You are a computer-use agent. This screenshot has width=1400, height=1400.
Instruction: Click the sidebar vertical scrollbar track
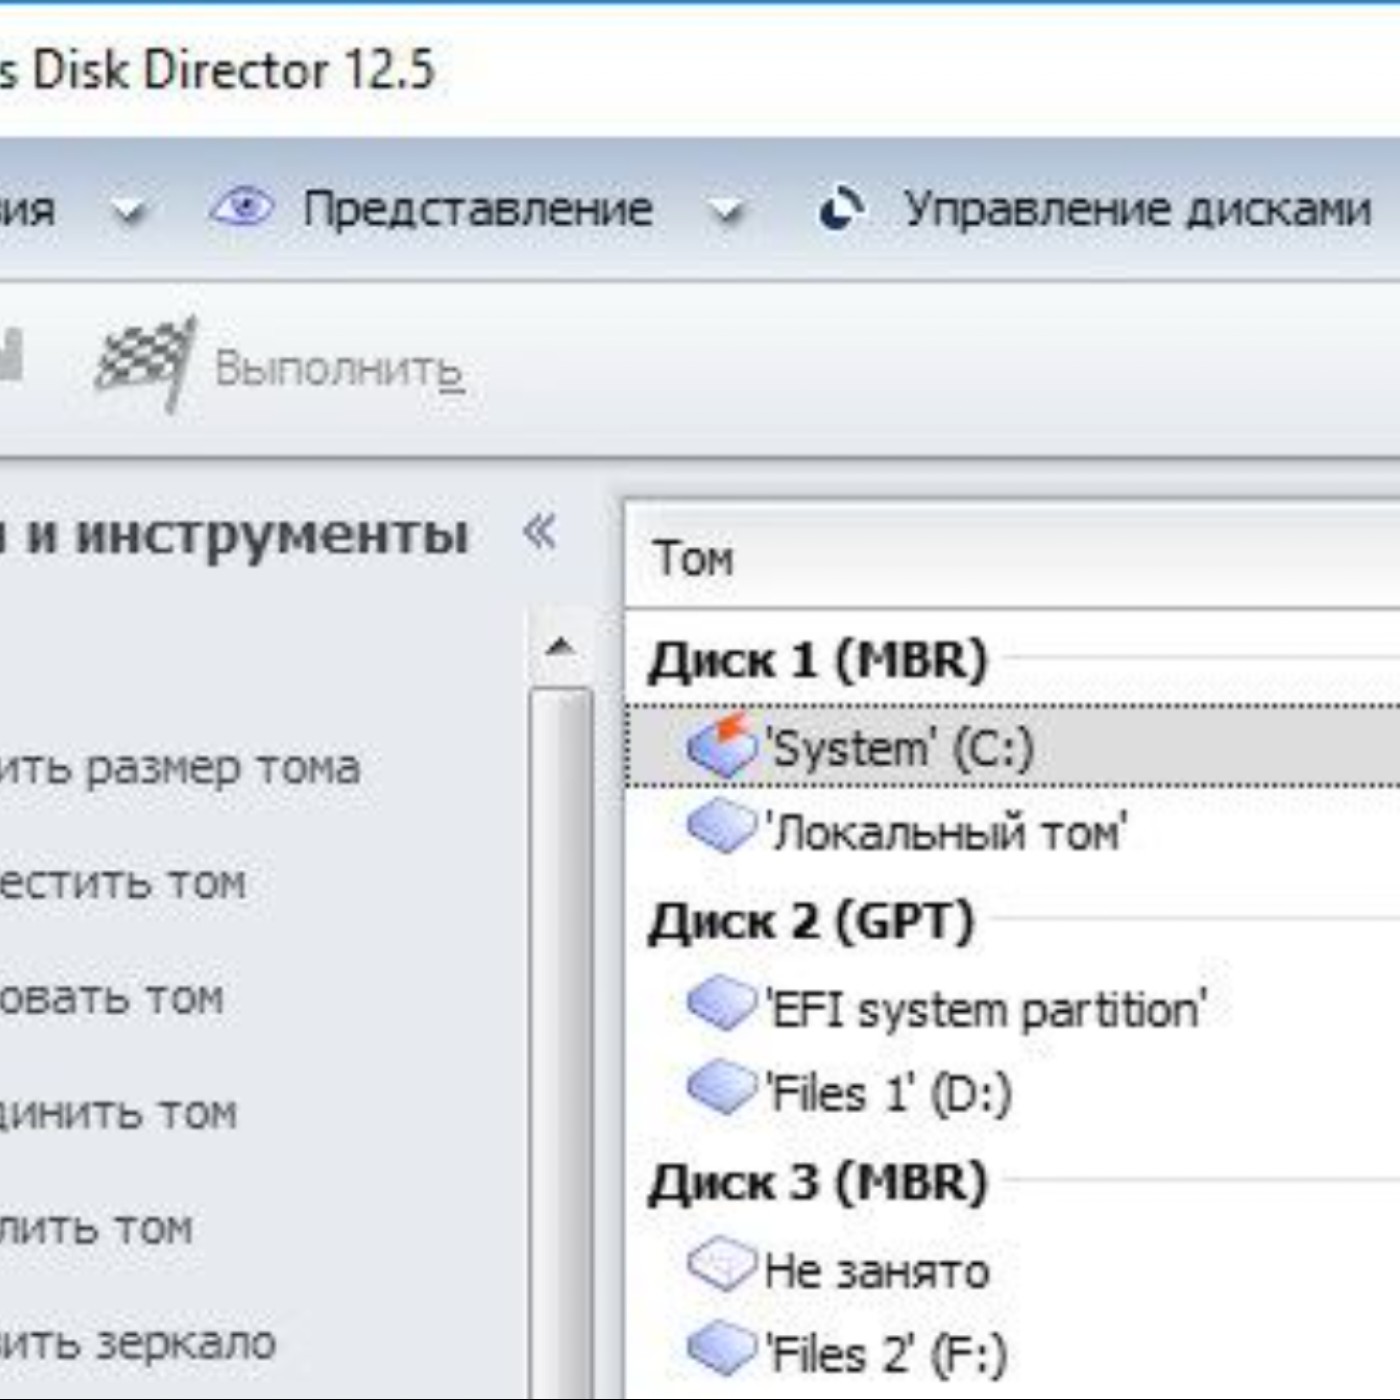(x=560, y=1040)
